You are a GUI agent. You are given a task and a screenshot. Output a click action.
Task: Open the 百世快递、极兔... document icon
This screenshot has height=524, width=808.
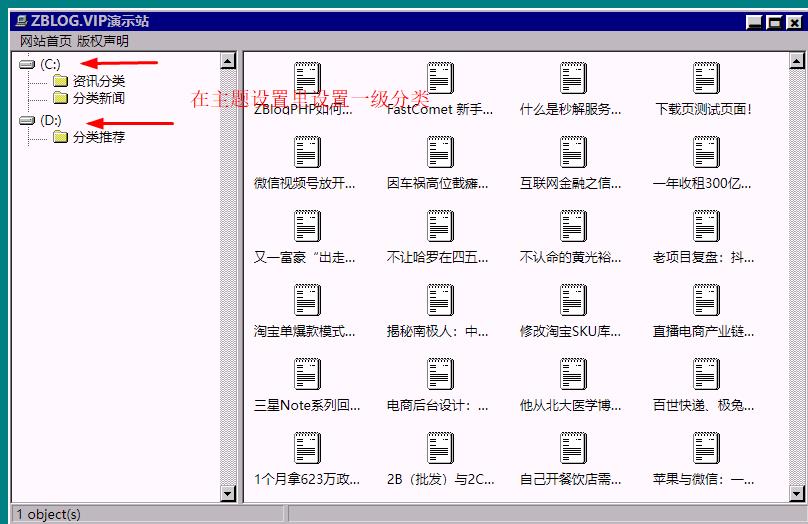click(x=706, y=374)
